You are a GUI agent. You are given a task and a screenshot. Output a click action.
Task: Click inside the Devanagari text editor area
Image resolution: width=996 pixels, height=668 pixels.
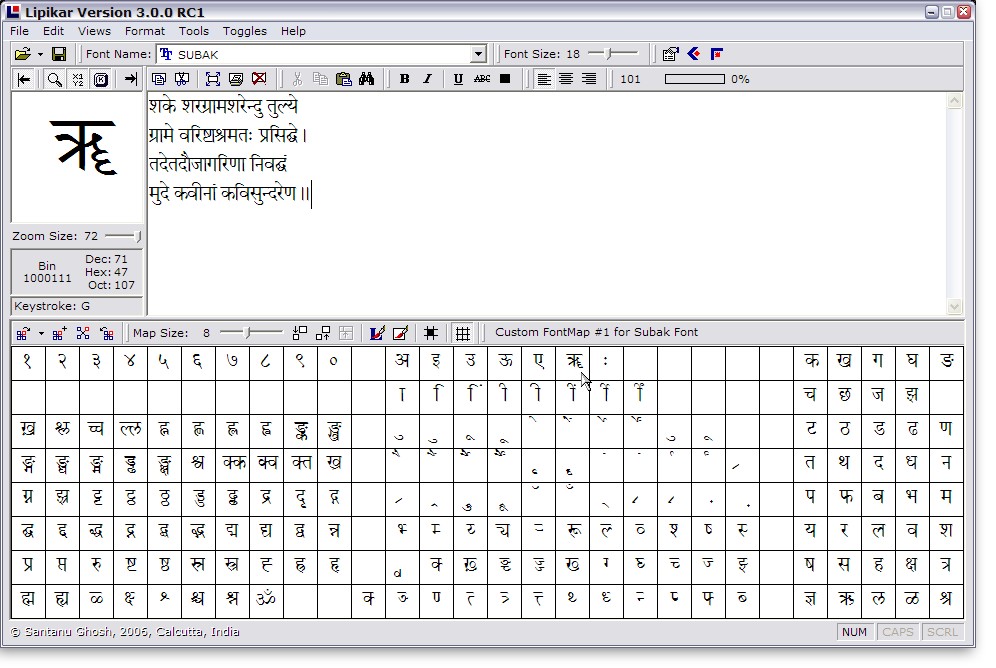[546, 203]
